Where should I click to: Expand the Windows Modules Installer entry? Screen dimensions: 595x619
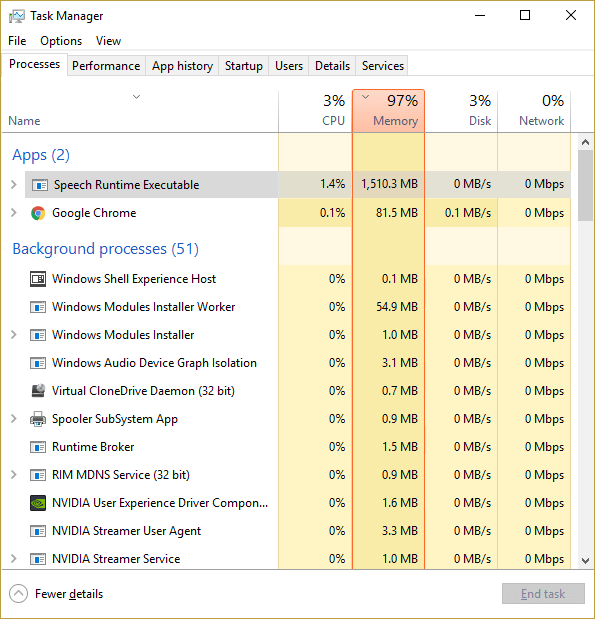(14, 335)
